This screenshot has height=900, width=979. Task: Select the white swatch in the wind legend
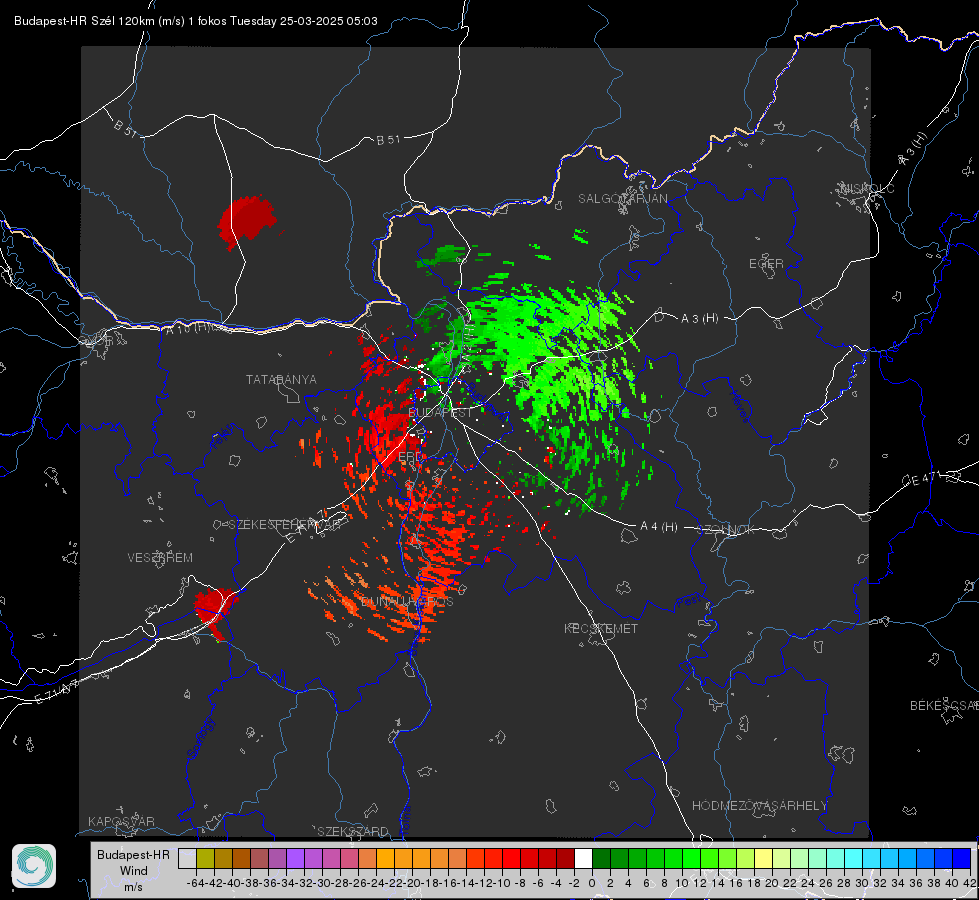coord(583,859)
